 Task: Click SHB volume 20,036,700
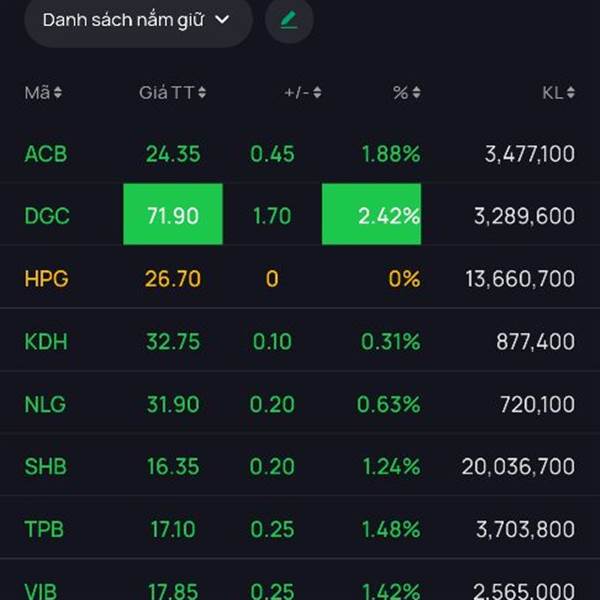[x=518, y=466]
